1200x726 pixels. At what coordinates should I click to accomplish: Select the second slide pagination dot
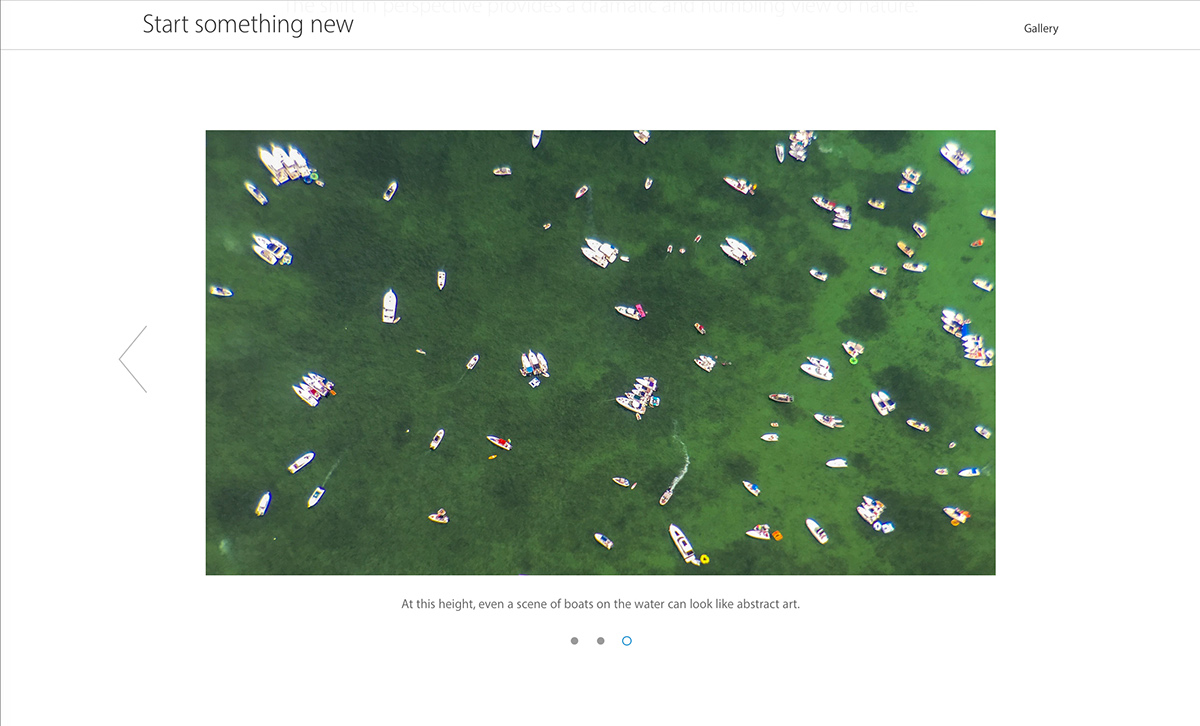pos(600,641)
